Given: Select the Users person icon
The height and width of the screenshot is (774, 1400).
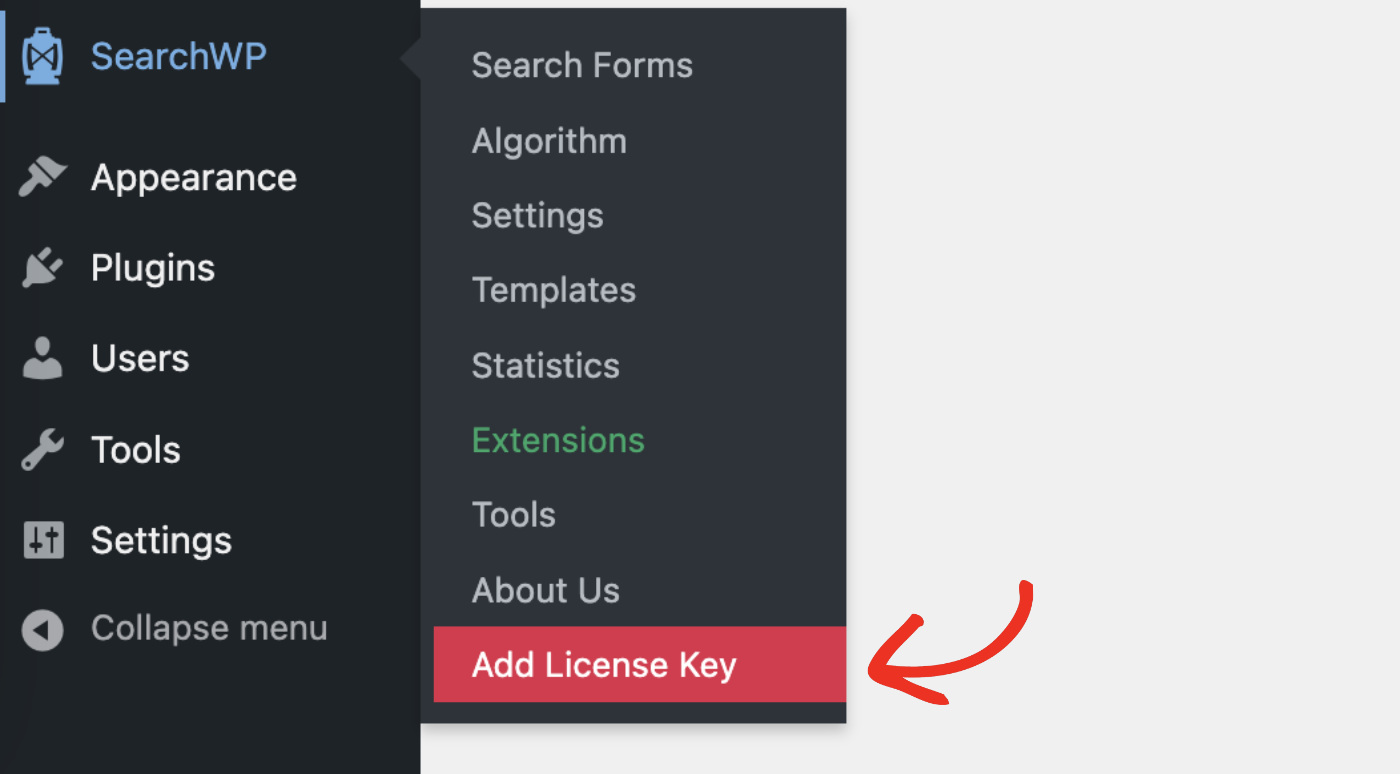Looking at the screenshot, I should coord(42,357).
